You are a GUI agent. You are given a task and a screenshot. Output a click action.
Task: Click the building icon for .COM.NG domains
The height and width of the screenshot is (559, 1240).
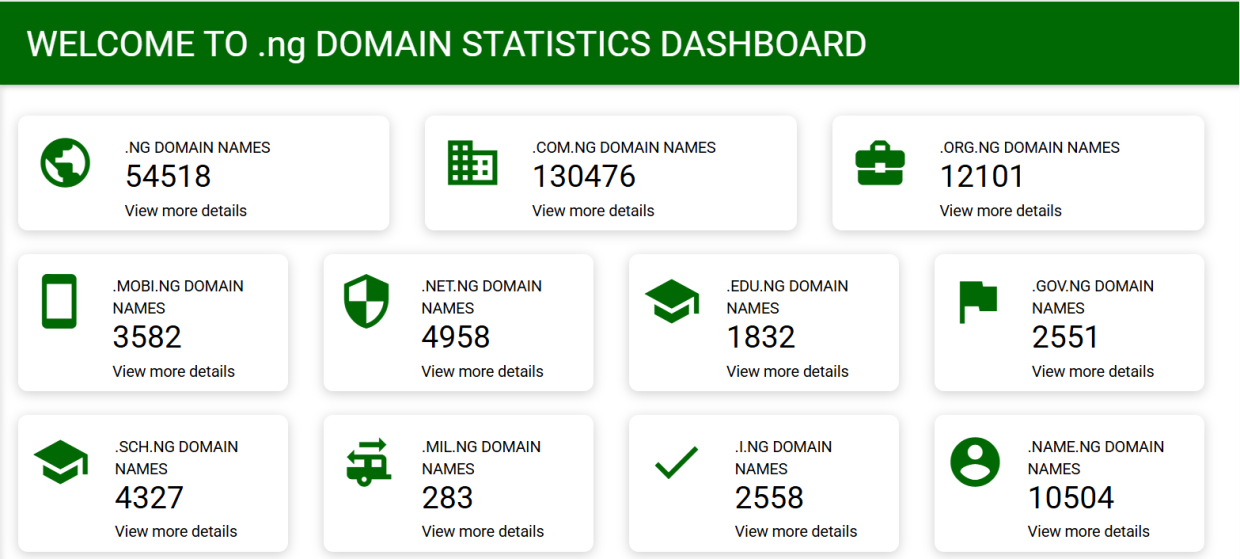click(x=472, y=163)
